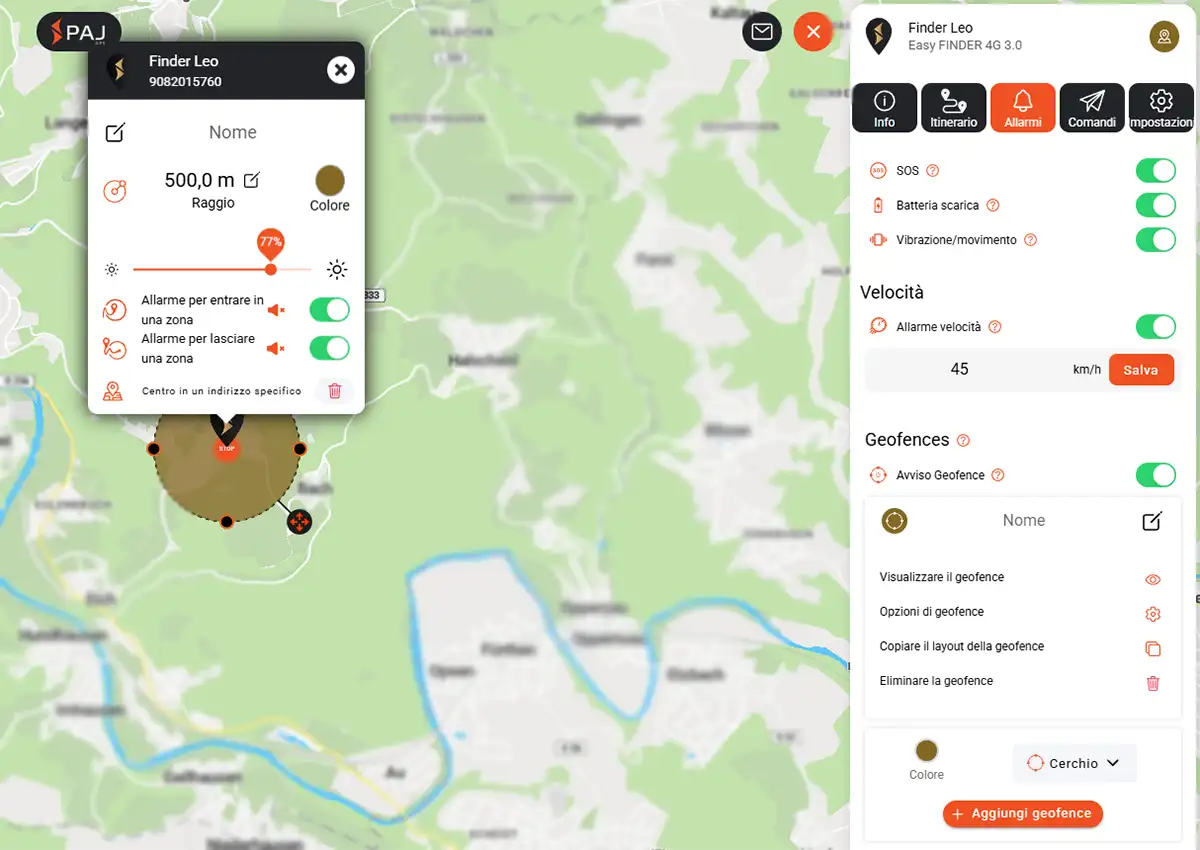Image resolution: width=1200 pixels, height=850 pixels.
Task: Click Aggiungi geofence button
Action: 1022,814
